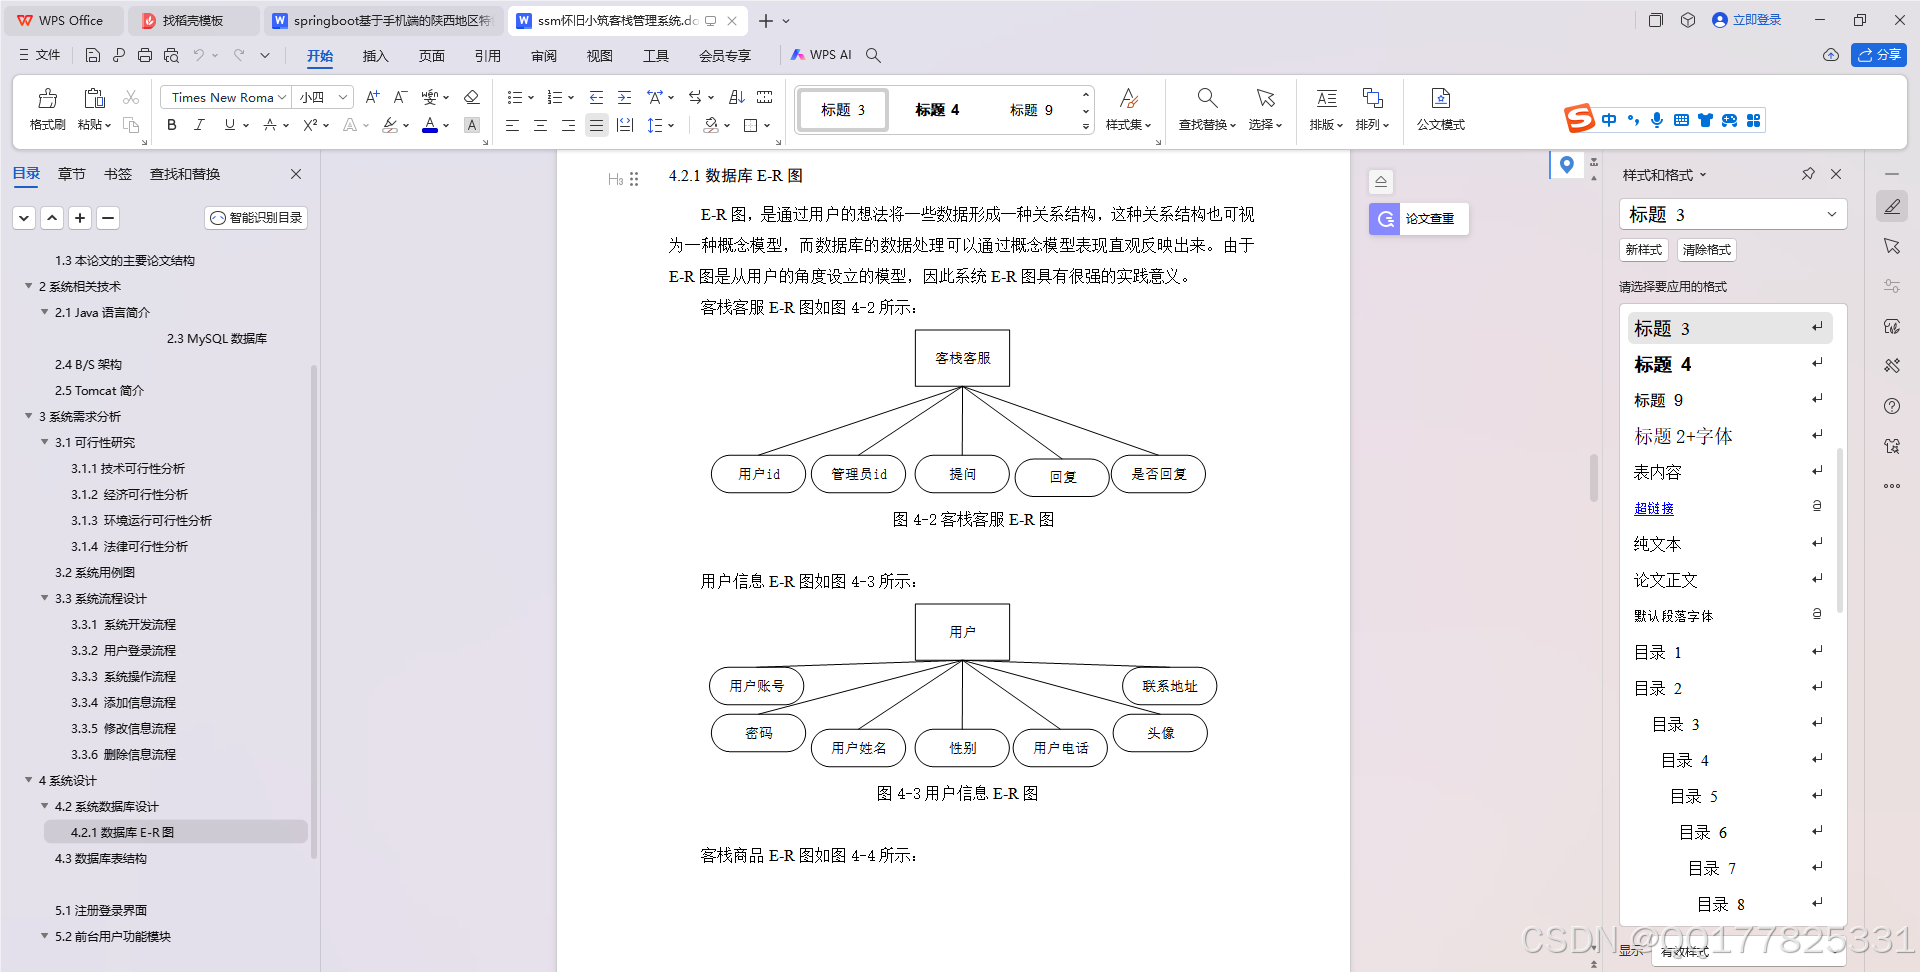Screen dimensions: 1920x972
Task: Apply italic formatting
Action: 199,124
